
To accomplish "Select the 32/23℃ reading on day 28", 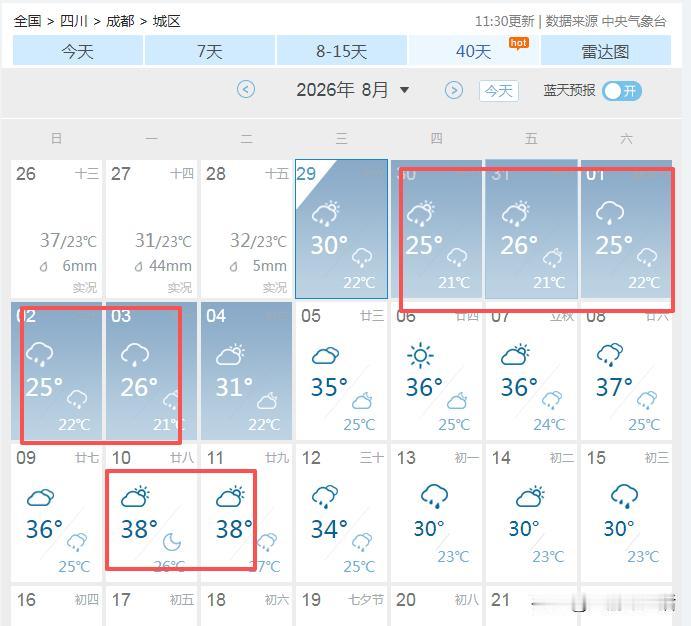I will (x=258, y=241).
